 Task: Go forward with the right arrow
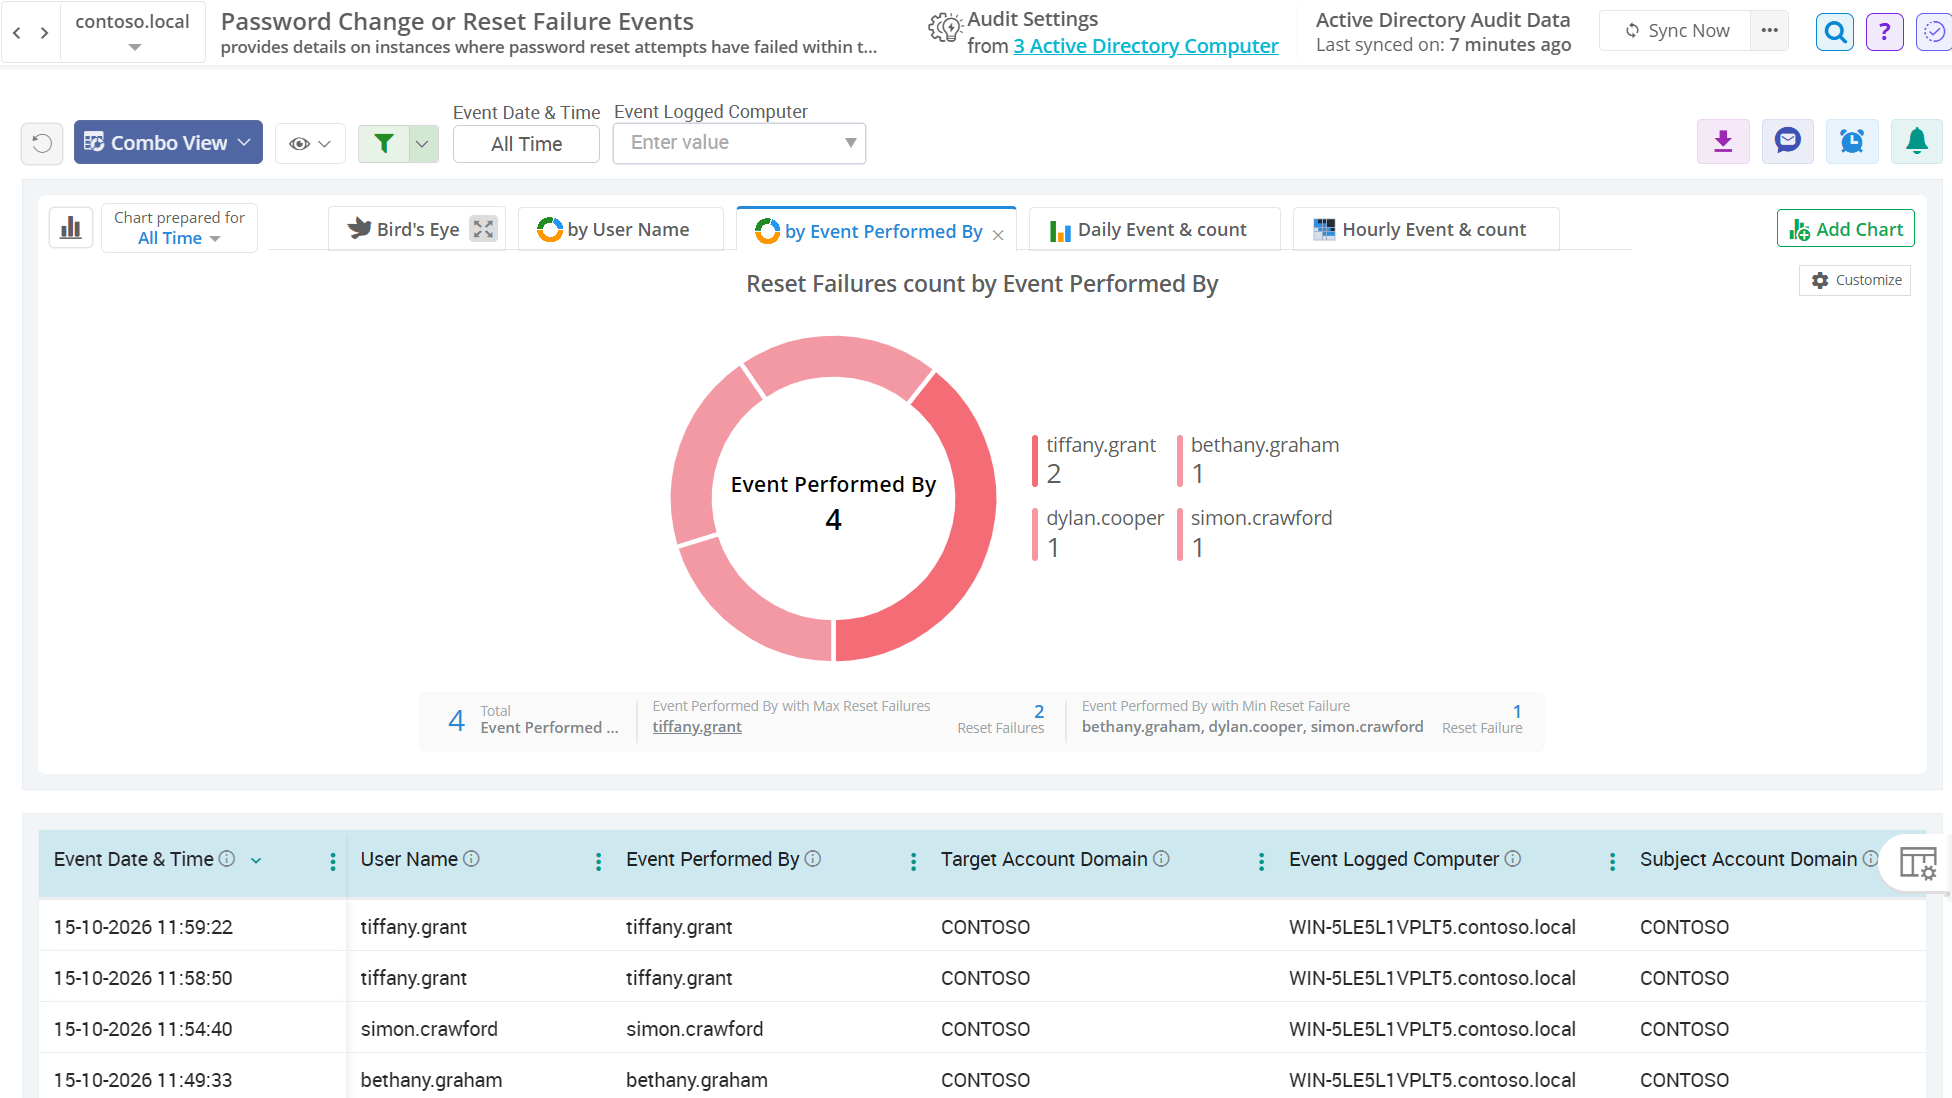[44, 33]
